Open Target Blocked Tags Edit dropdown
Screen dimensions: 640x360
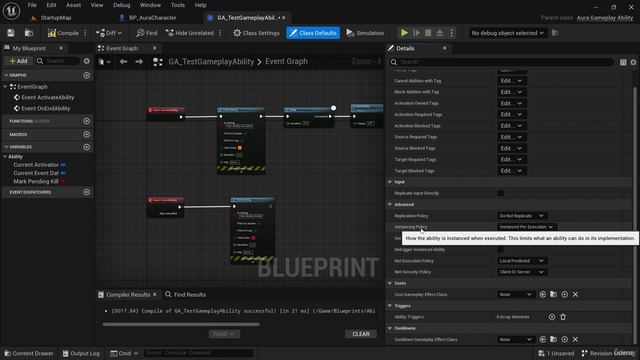point(511,171)
